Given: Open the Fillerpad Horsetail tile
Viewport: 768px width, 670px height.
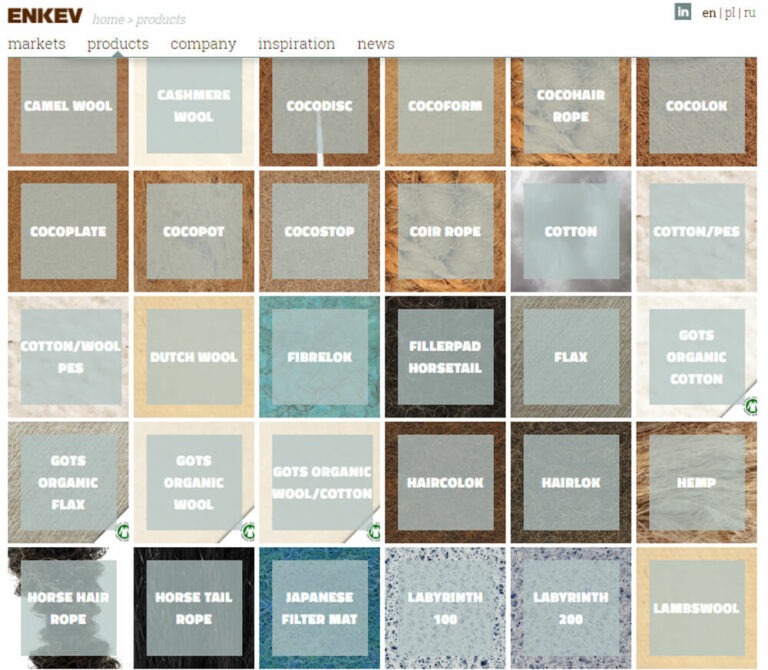Looking at the screenshot, I should coord(445,357).
